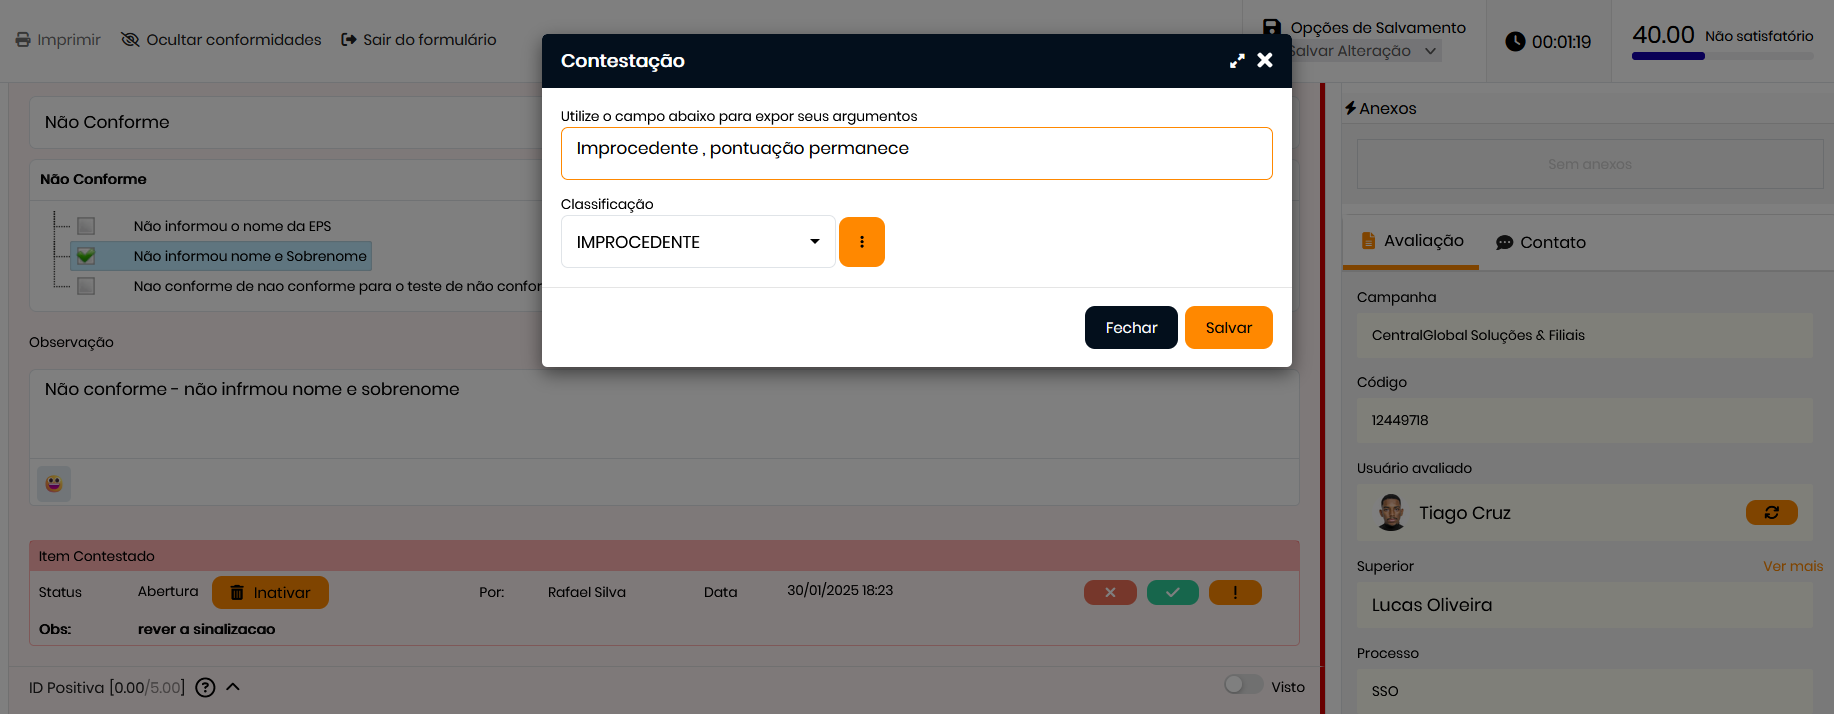
Task: Check 'Não informou o nome da EPS' checkbox
Action: point(86,226)
